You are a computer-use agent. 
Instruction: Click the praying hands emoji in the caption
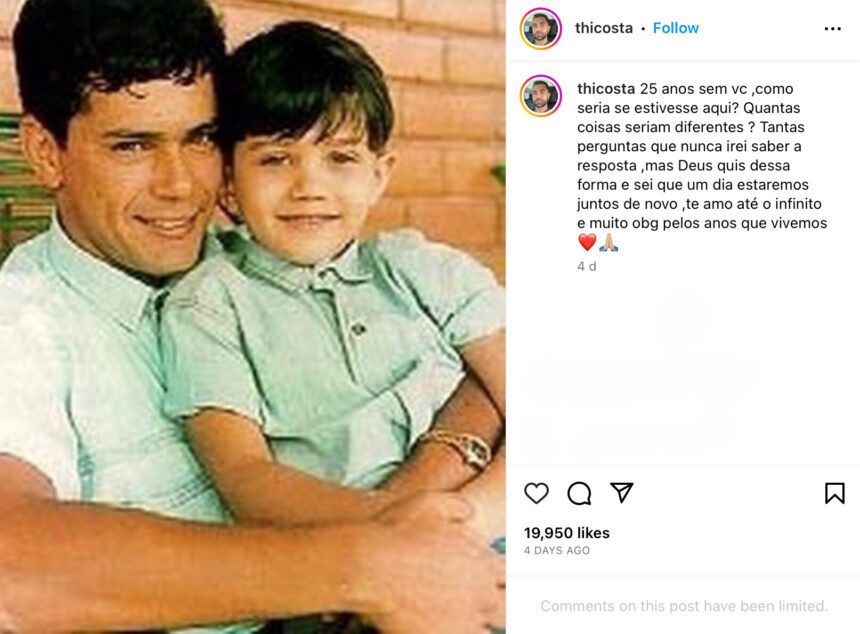pyautogui.click(x=608, y=242)
